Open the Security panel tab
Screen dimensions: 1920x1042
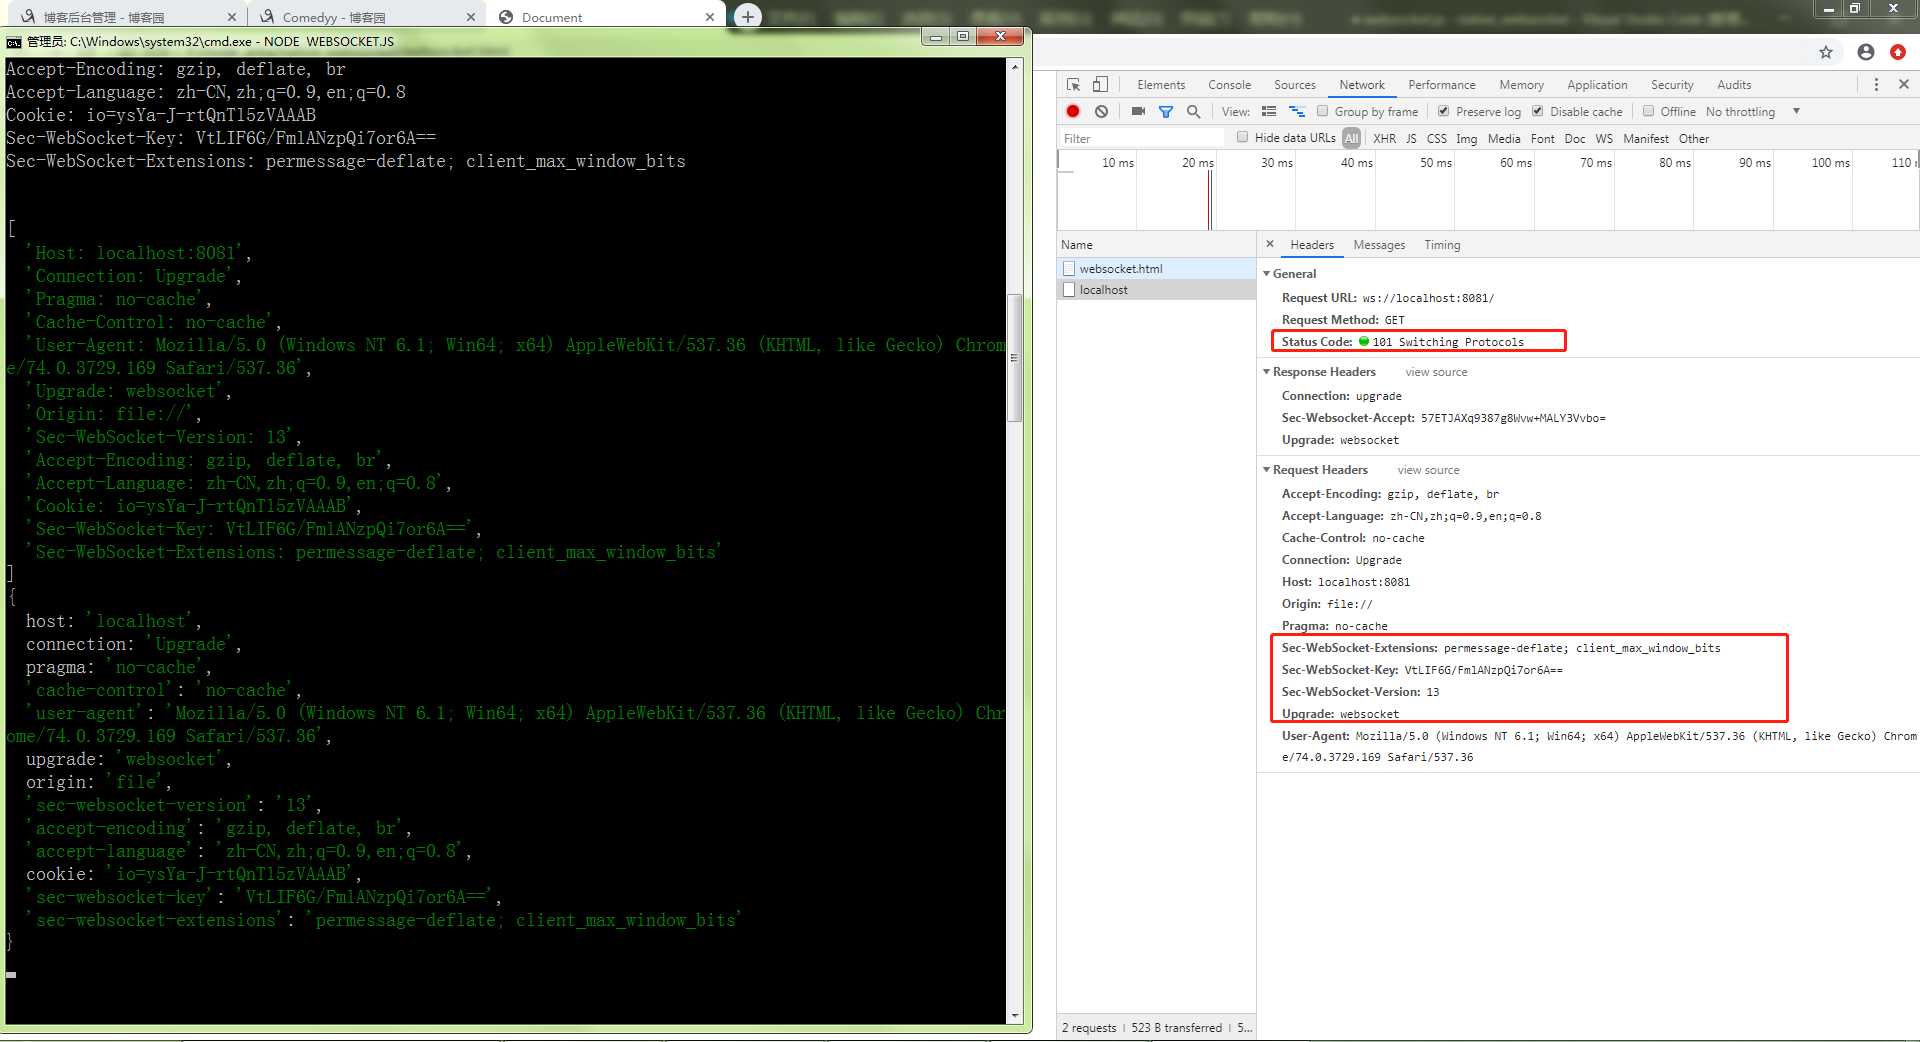point(1672,85)
